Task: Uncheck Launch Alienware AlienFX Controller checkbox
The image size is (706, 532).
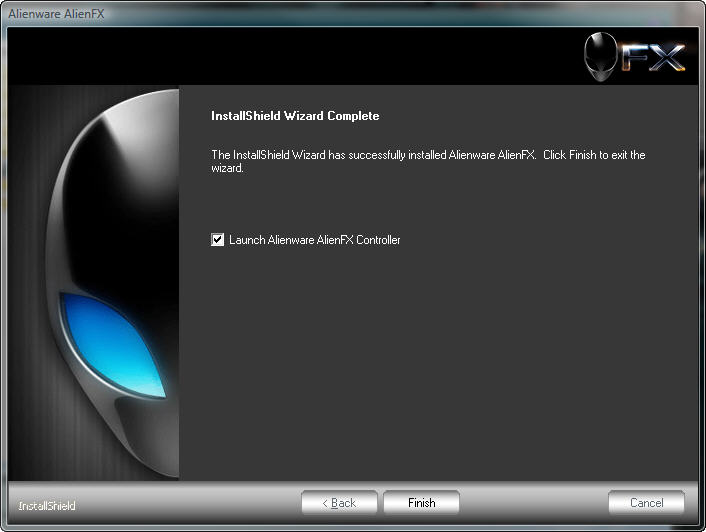Action: click(218, 240)
